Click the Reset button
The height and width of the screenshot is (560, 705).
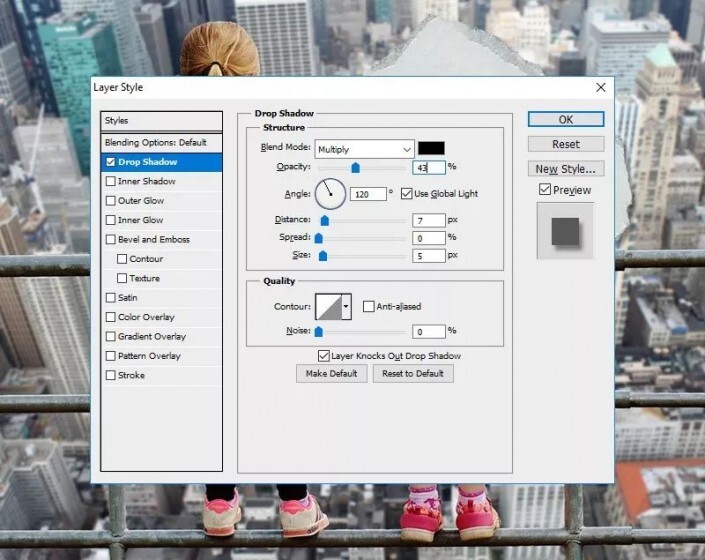[566, 144]
